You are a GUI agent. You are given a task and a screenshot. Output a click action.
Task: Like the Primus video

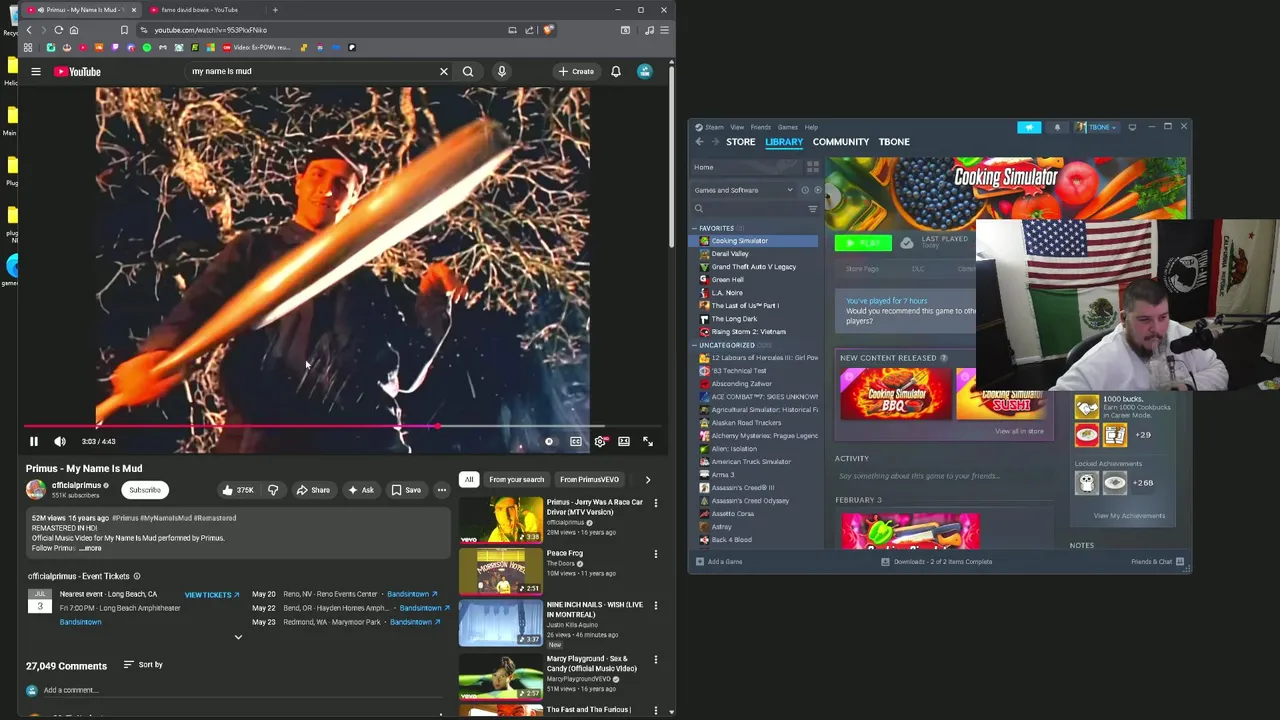point(238,490)
